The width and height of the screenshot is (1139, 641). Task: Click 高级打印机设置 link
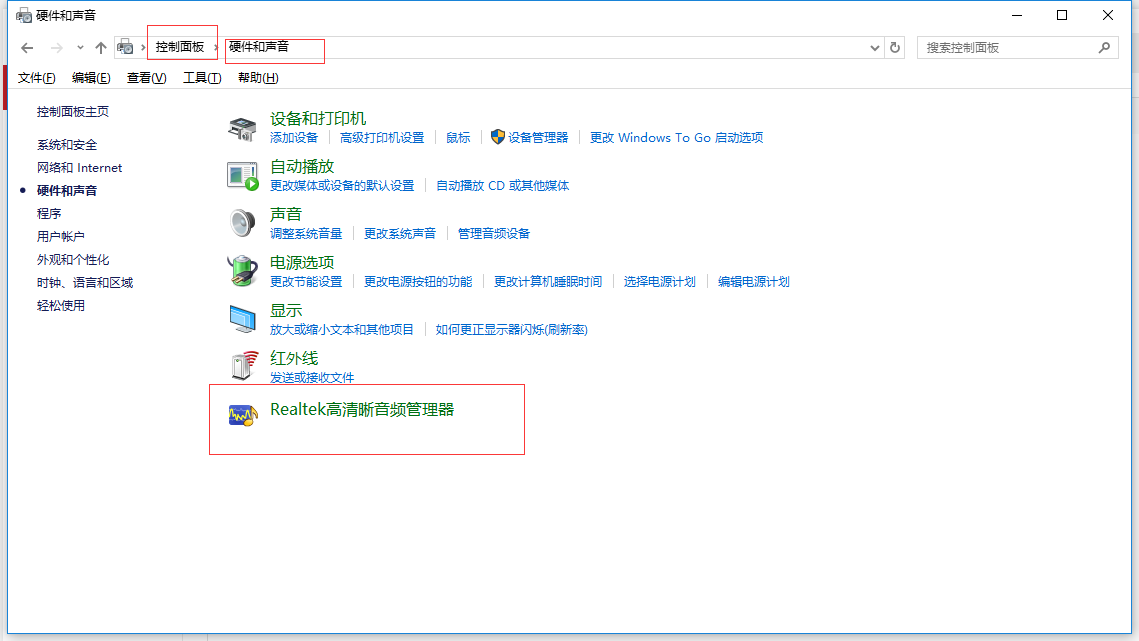tap(381, 137)
